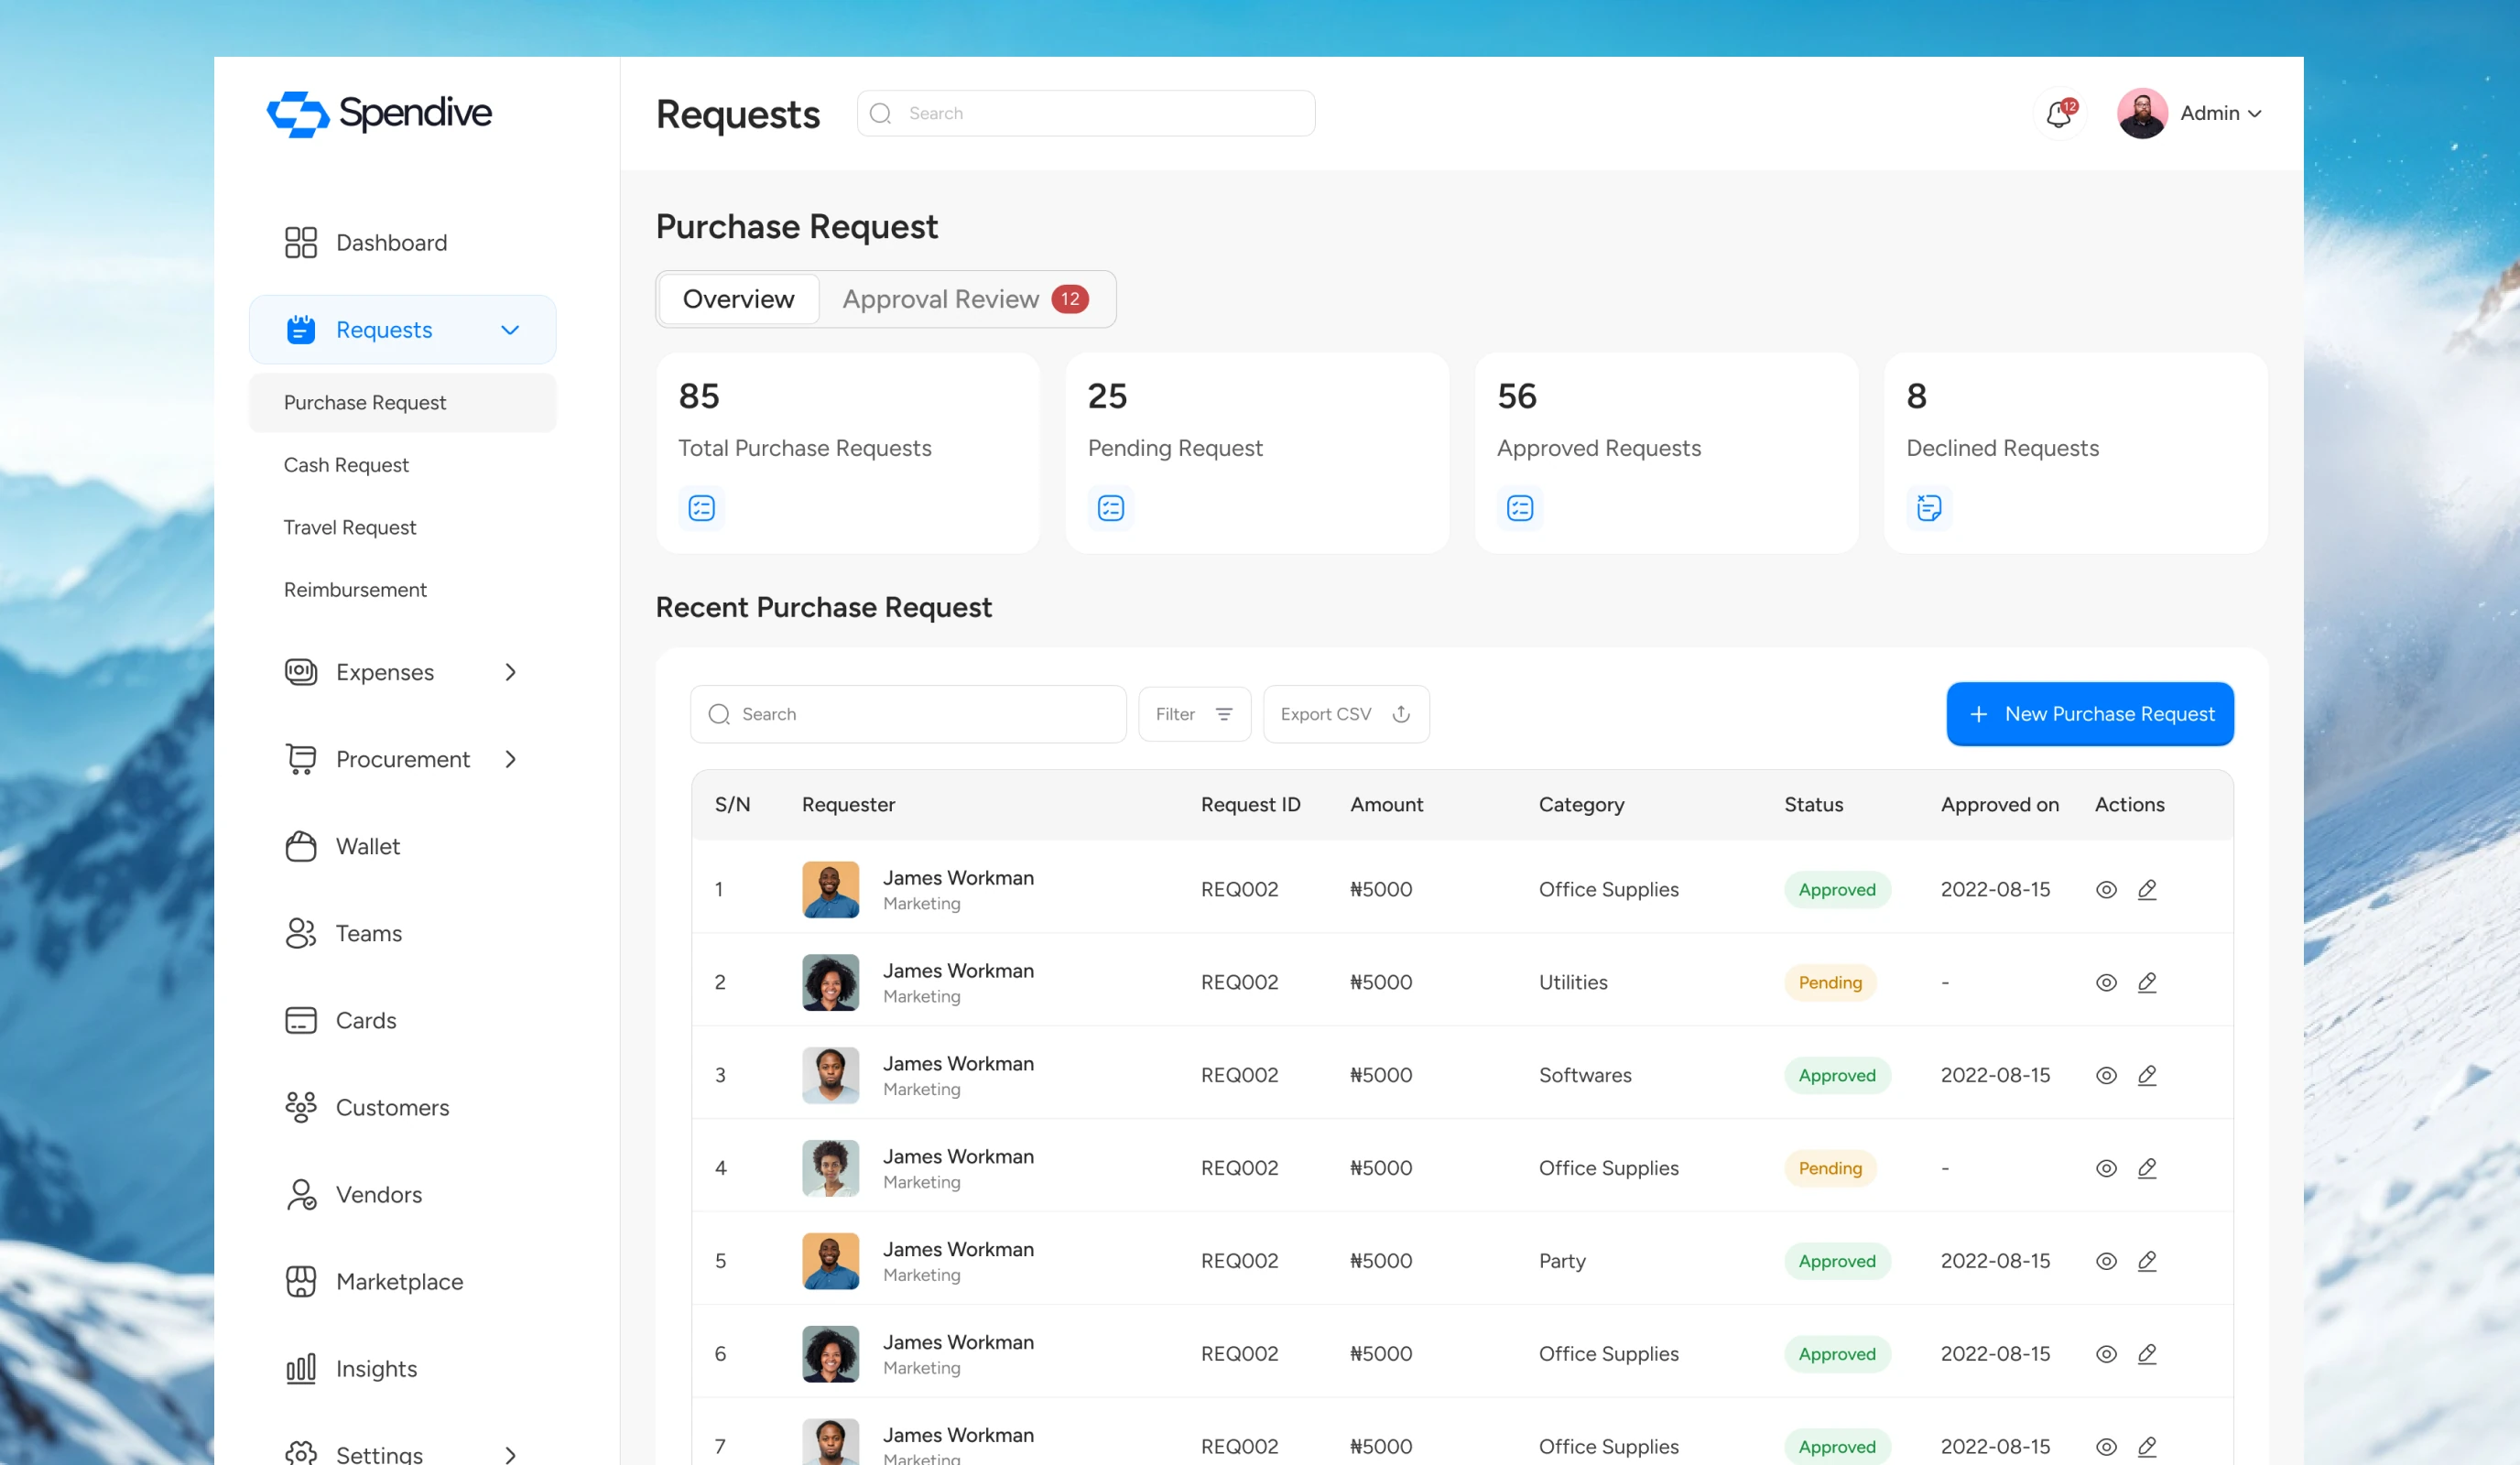Screen dimensions: 2520x1465
Task: Click the Insights bar chart icon
Action: (x=301, y=1368)
